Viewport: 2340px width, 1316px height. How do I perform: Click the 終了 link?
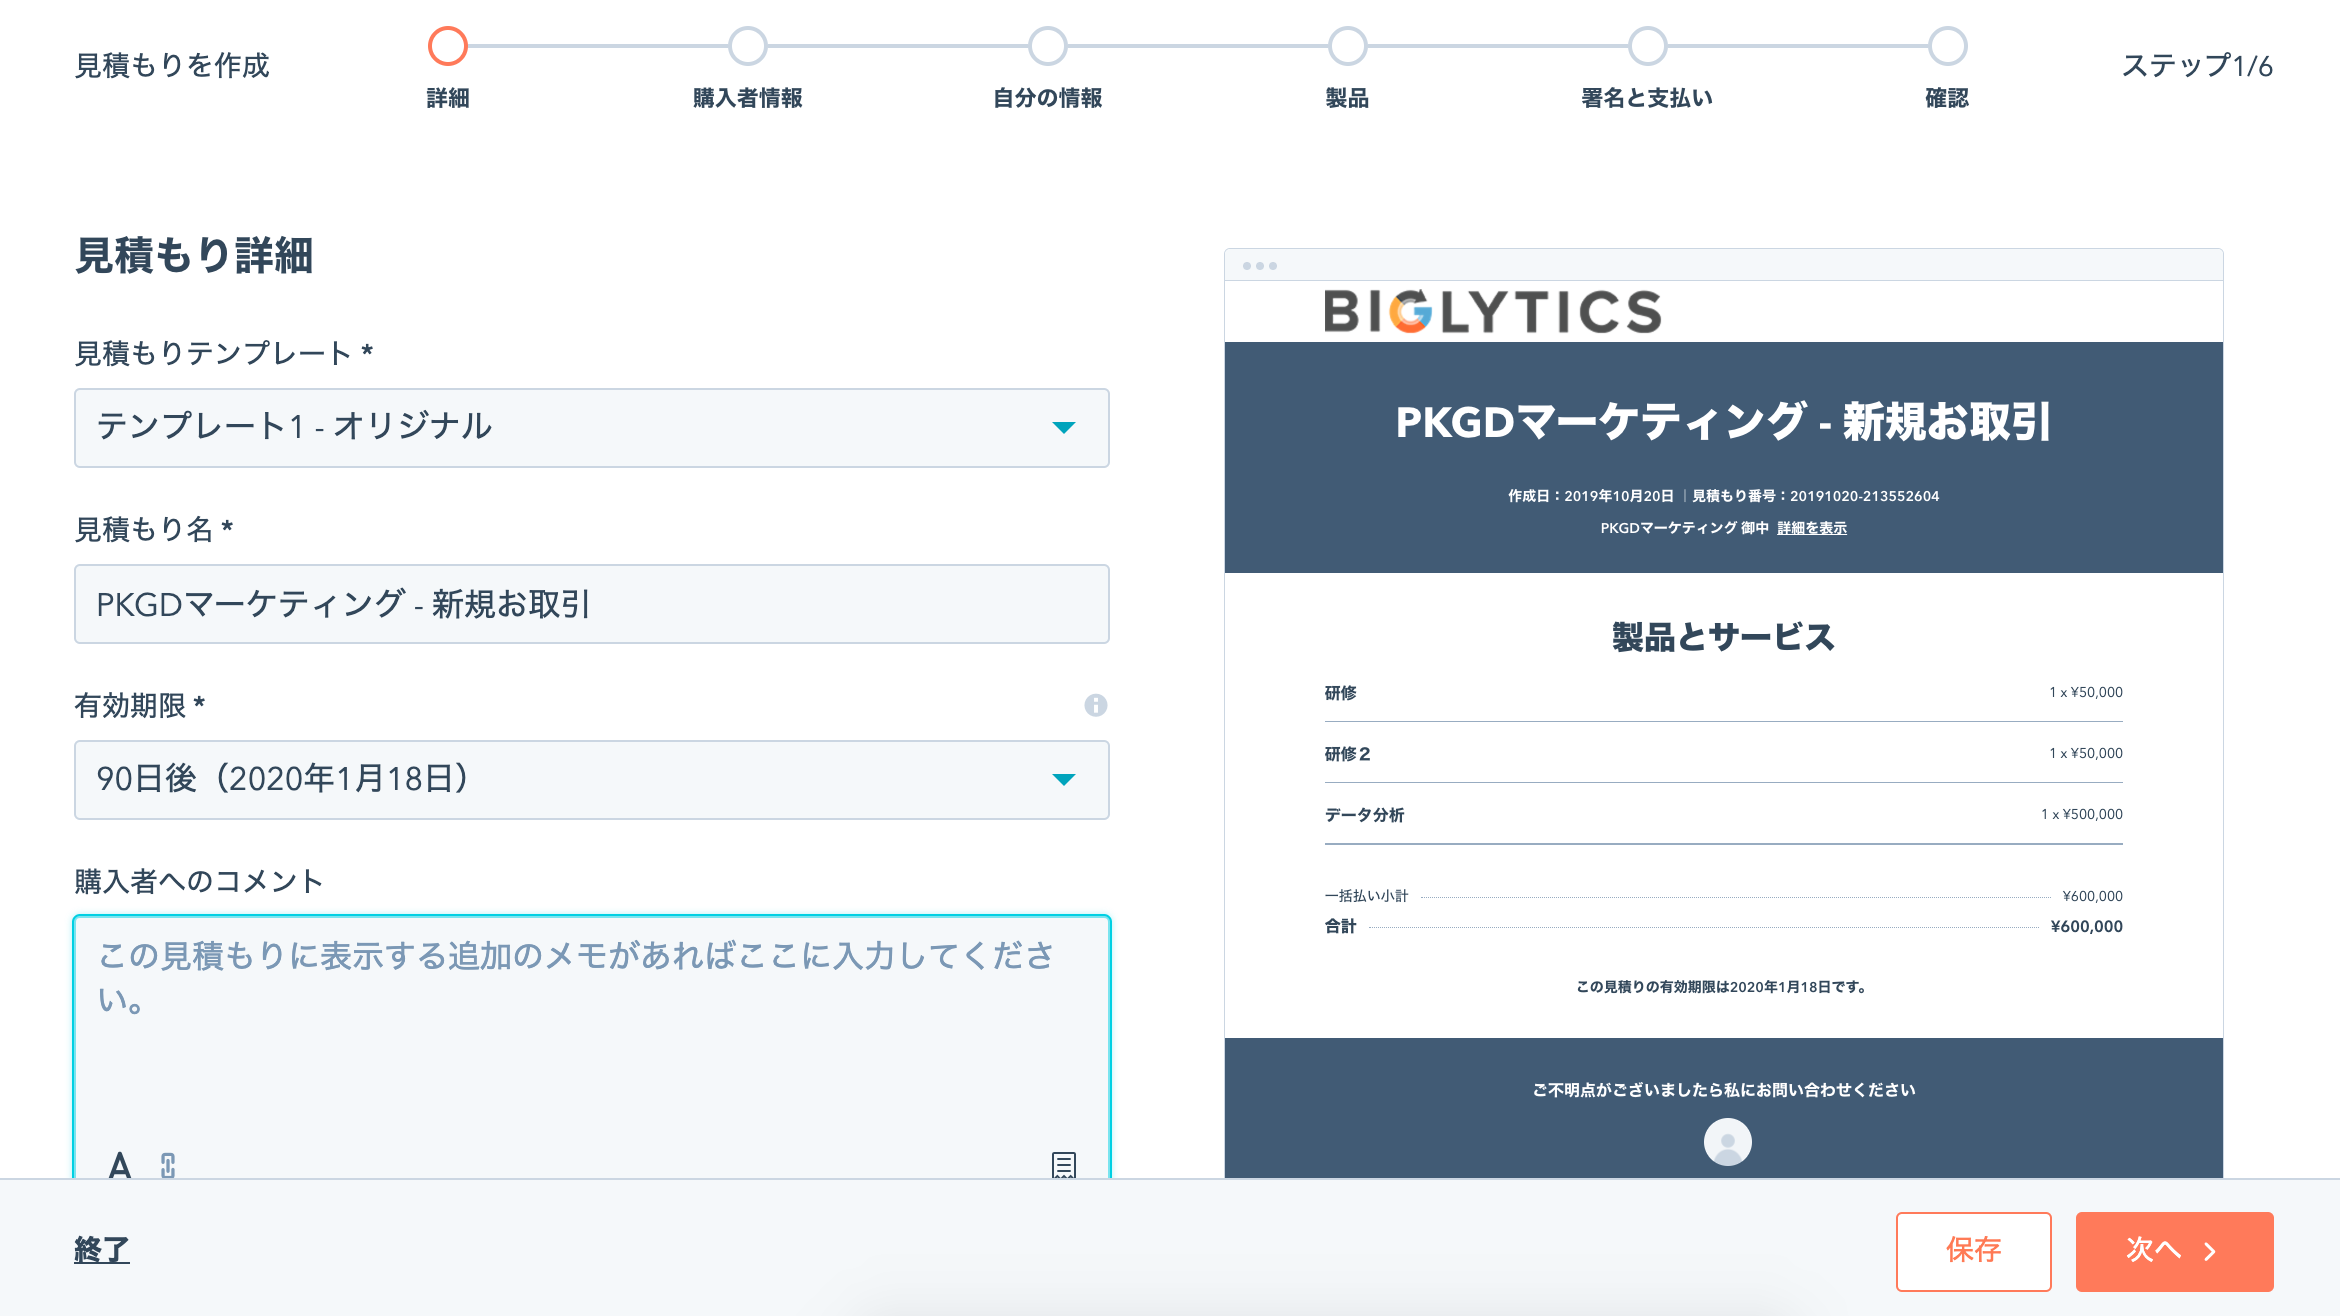click(x=102, y=1250)
